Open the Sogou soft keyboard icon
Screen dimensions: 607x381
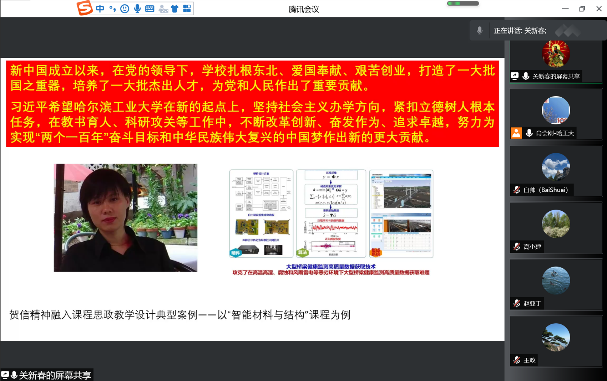(149, 9)
